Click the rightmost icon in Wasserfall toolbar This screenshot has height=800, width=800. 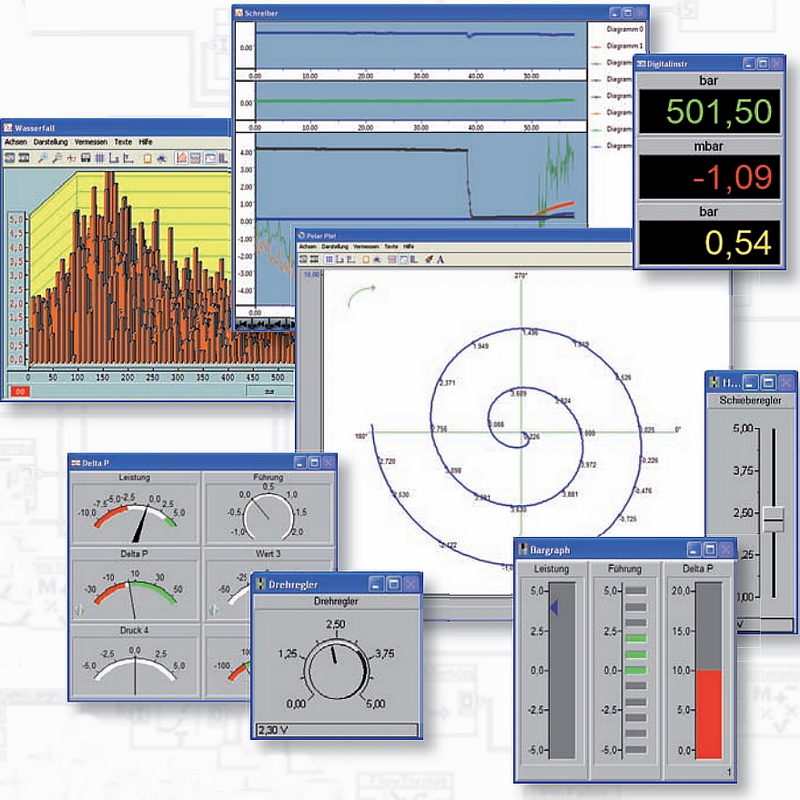tap(225, 158)
